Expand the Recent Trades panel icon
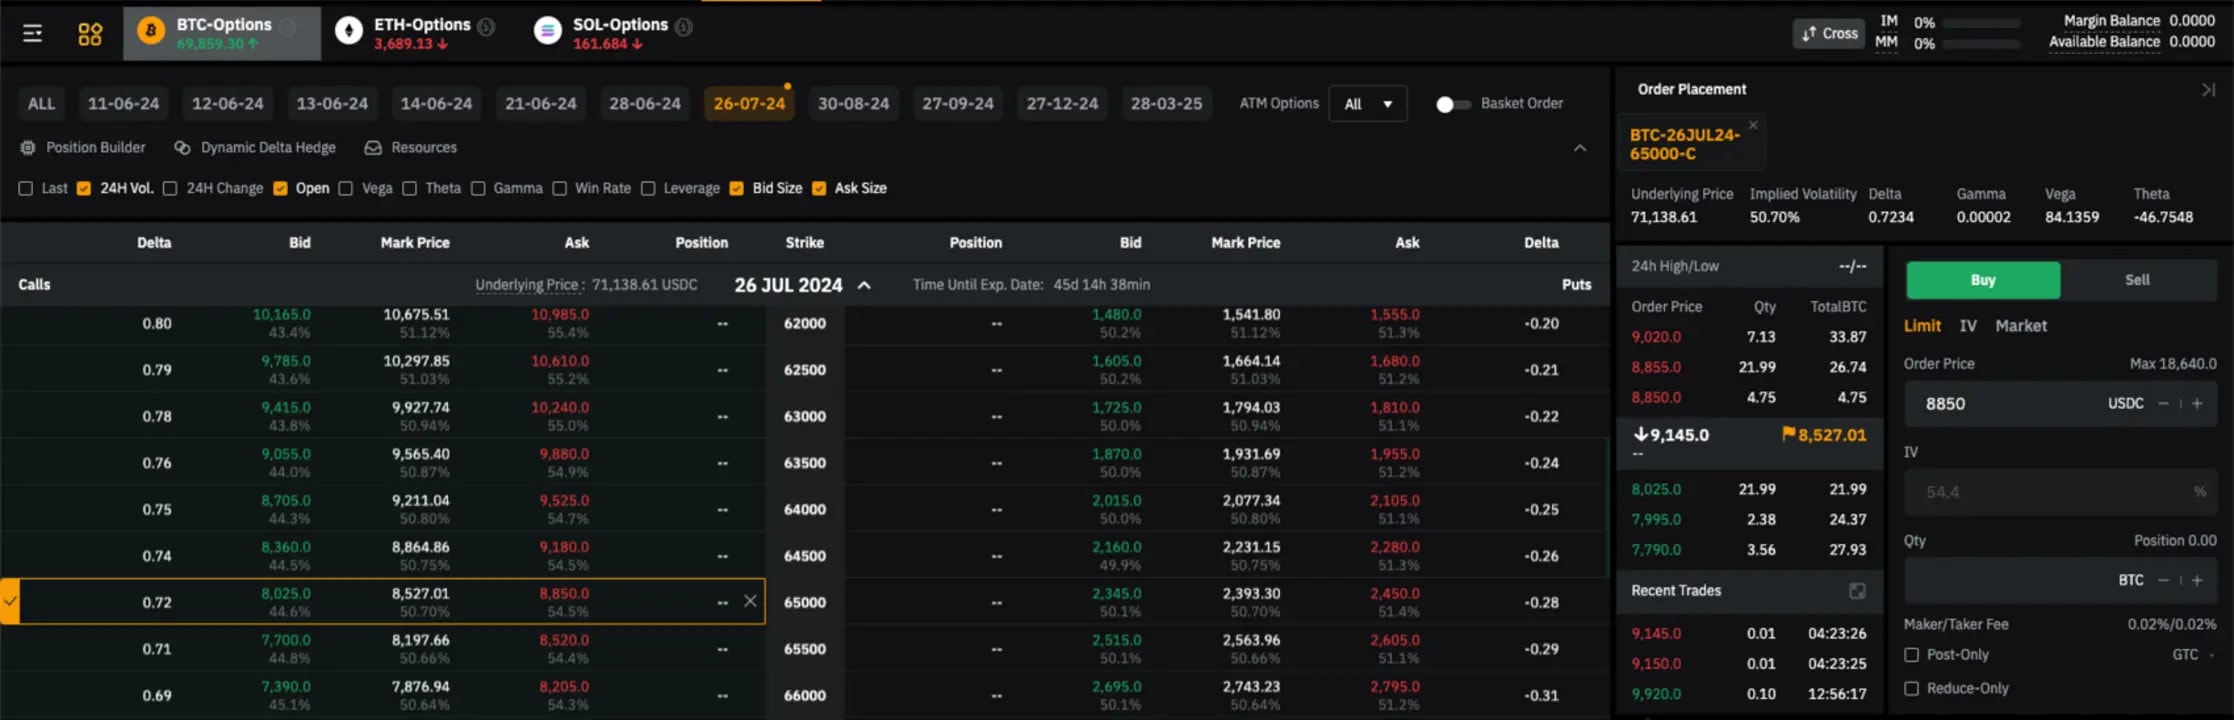Viewport: 2234px width, 720px height. click(x=1857, y=590)
